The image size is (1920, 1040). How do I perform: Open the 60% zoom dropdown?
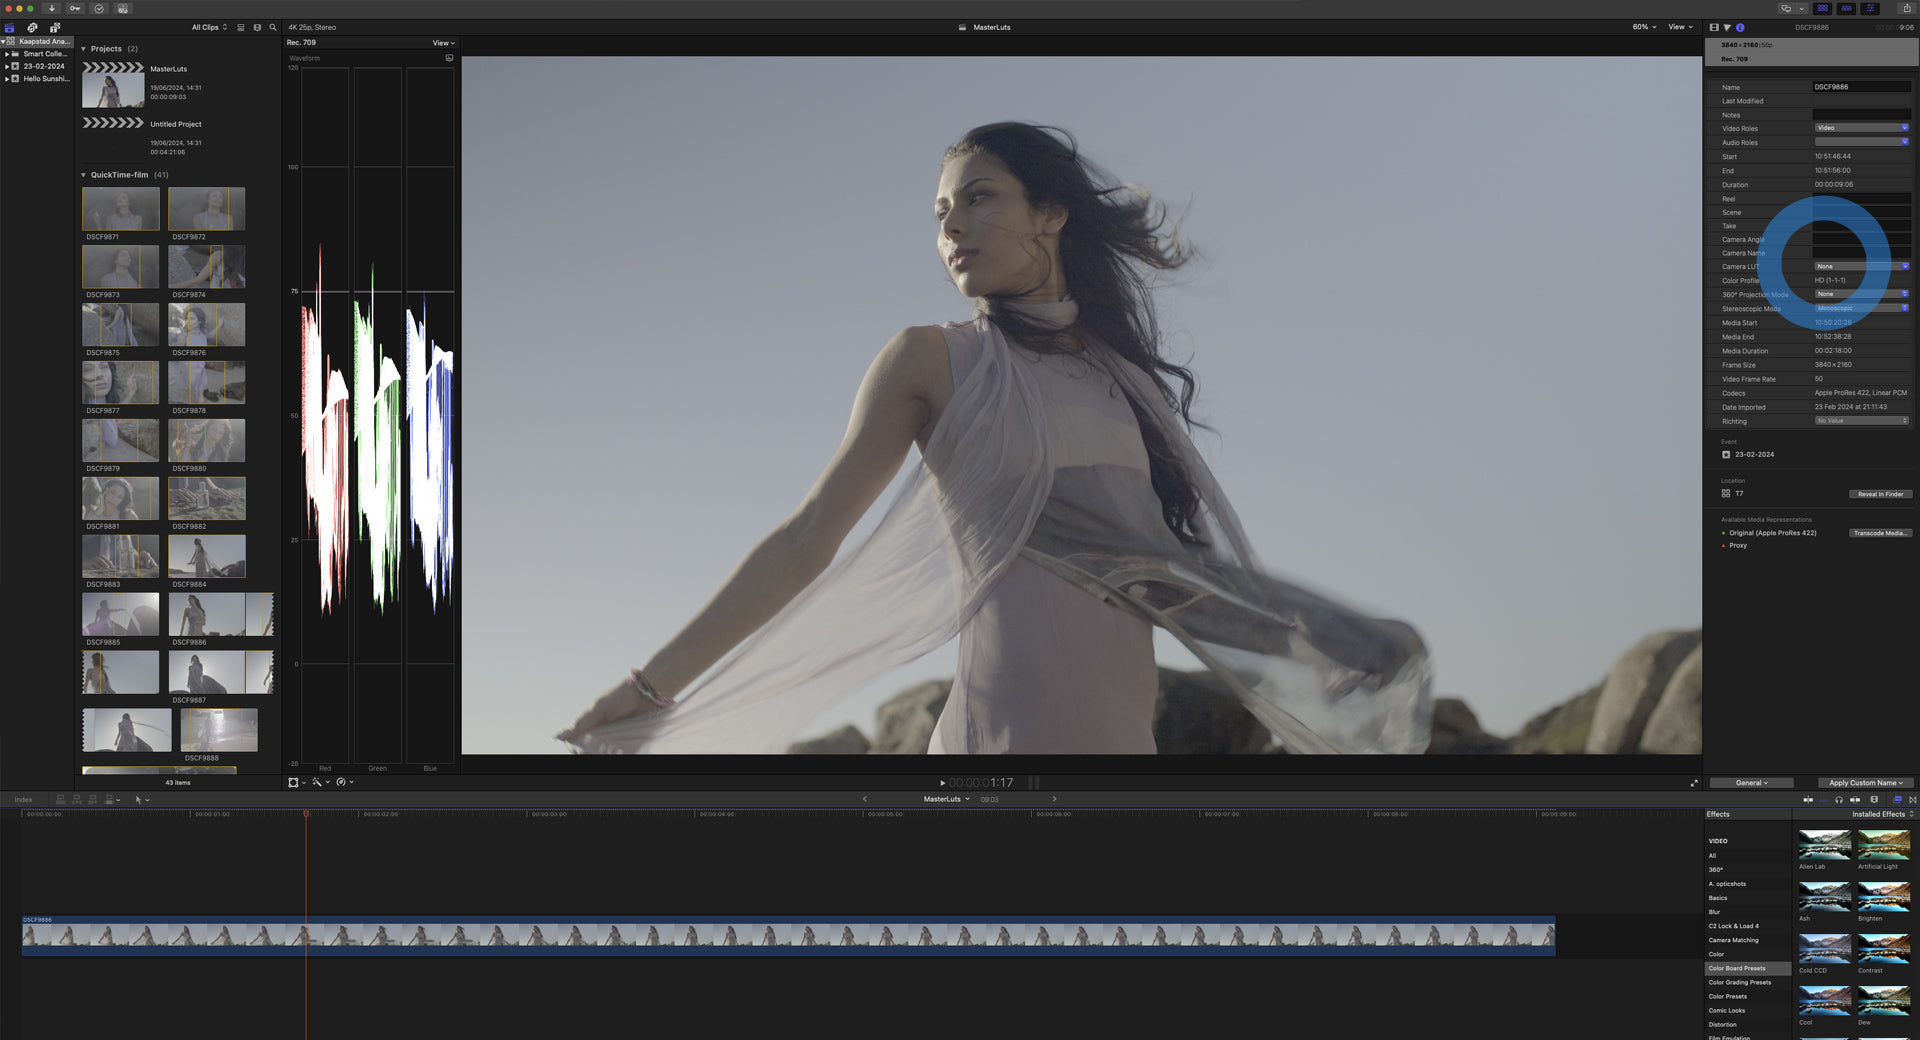1644,27
